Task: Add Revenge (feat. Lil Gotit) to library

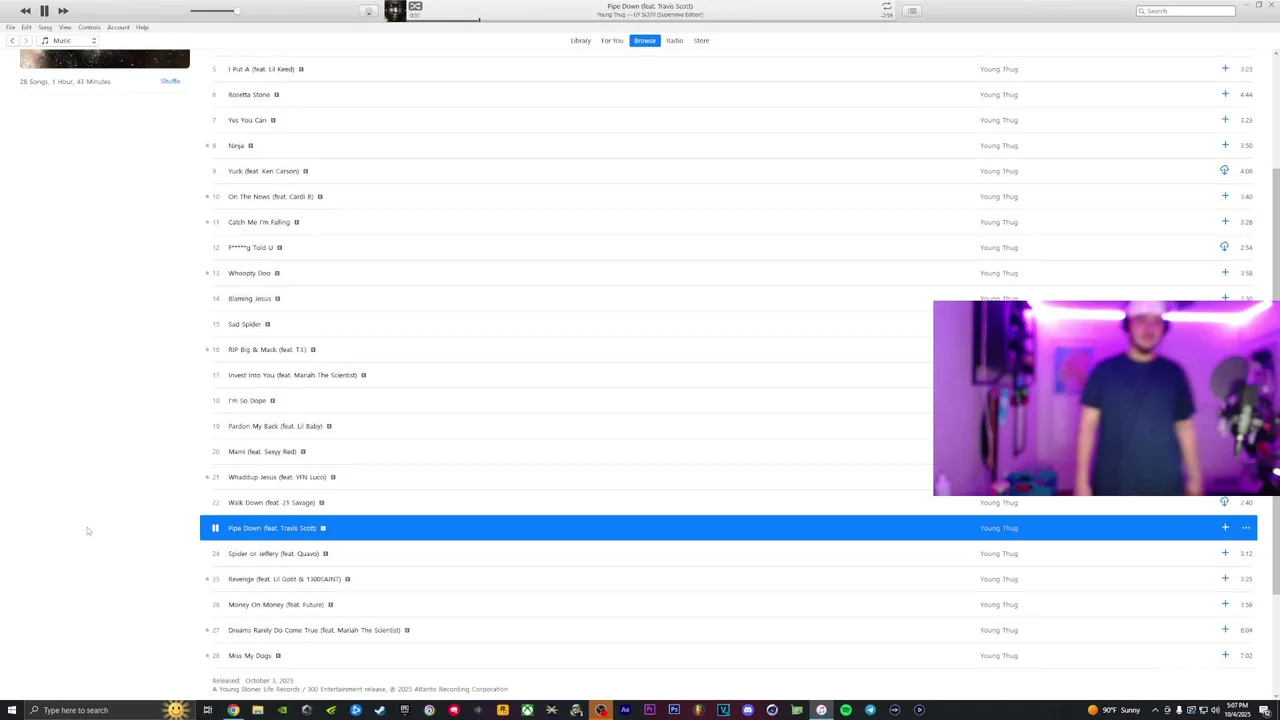Action: (1225, 579)
